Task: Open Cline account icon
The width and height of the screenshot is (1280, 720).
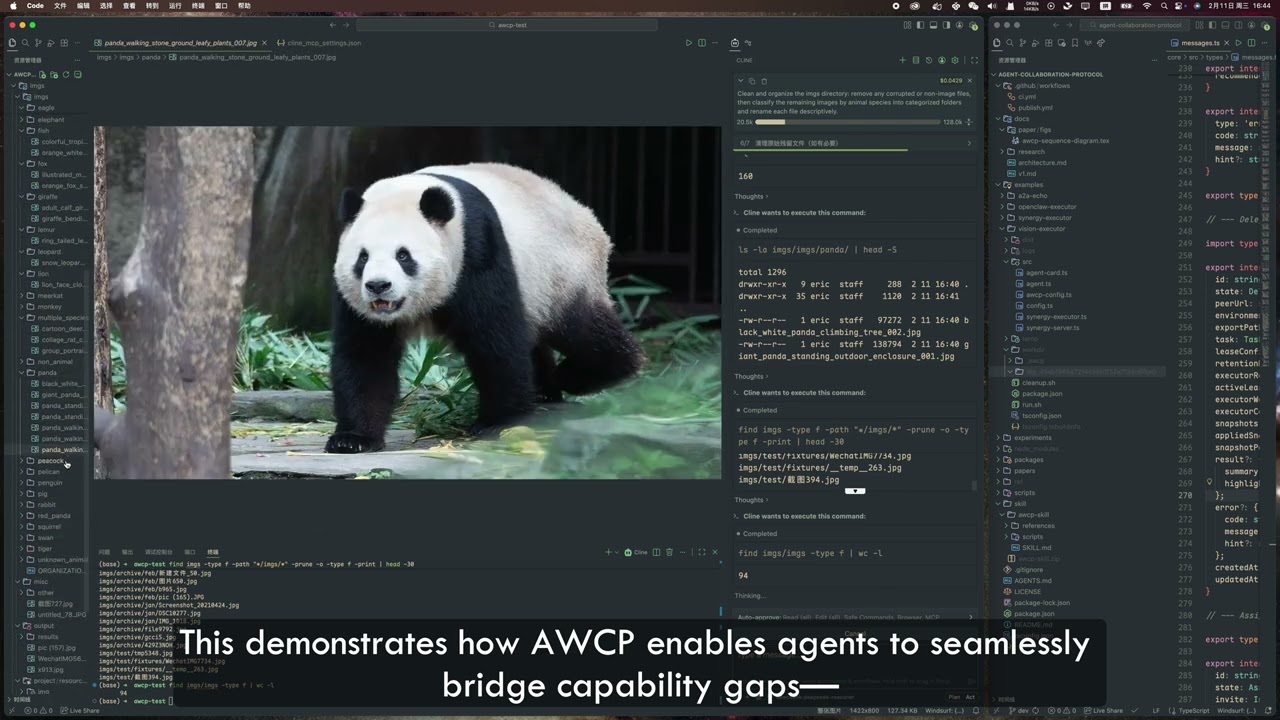Action: coord(942,60)
